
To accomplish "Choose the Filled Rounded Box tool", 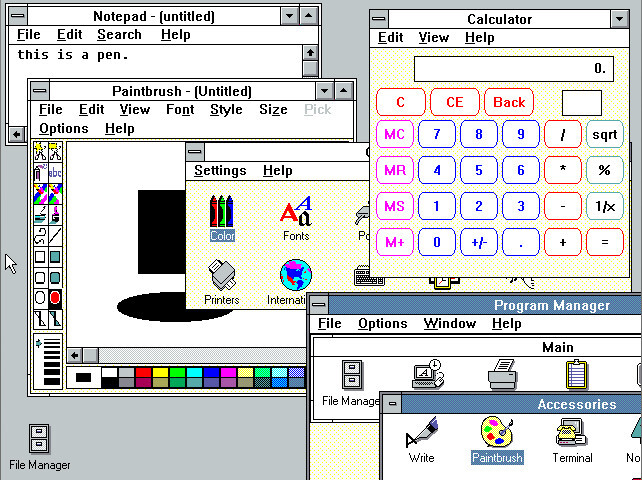I will [x=55, y=278].
